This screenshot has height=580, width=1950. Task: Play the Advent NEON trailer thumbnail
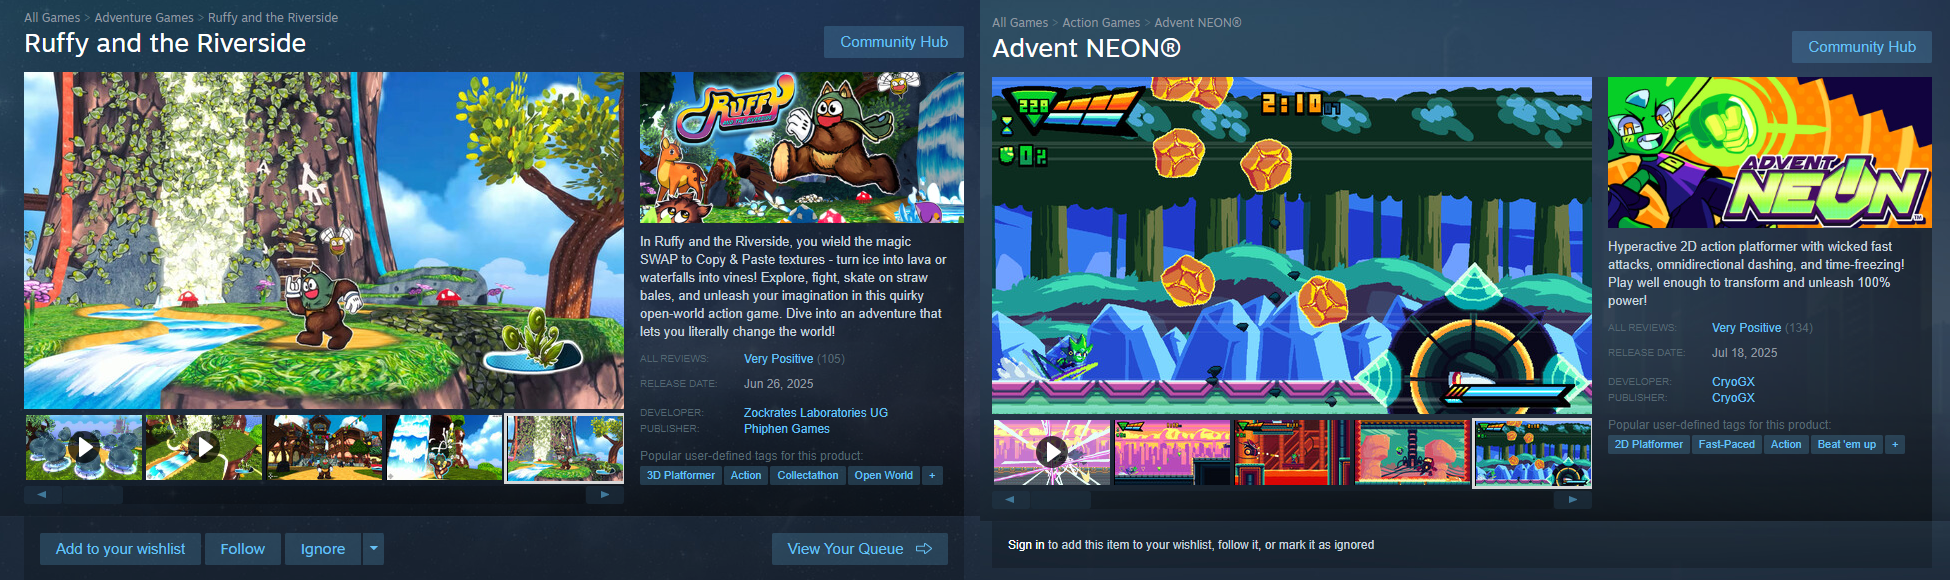tap(1052, 452)
